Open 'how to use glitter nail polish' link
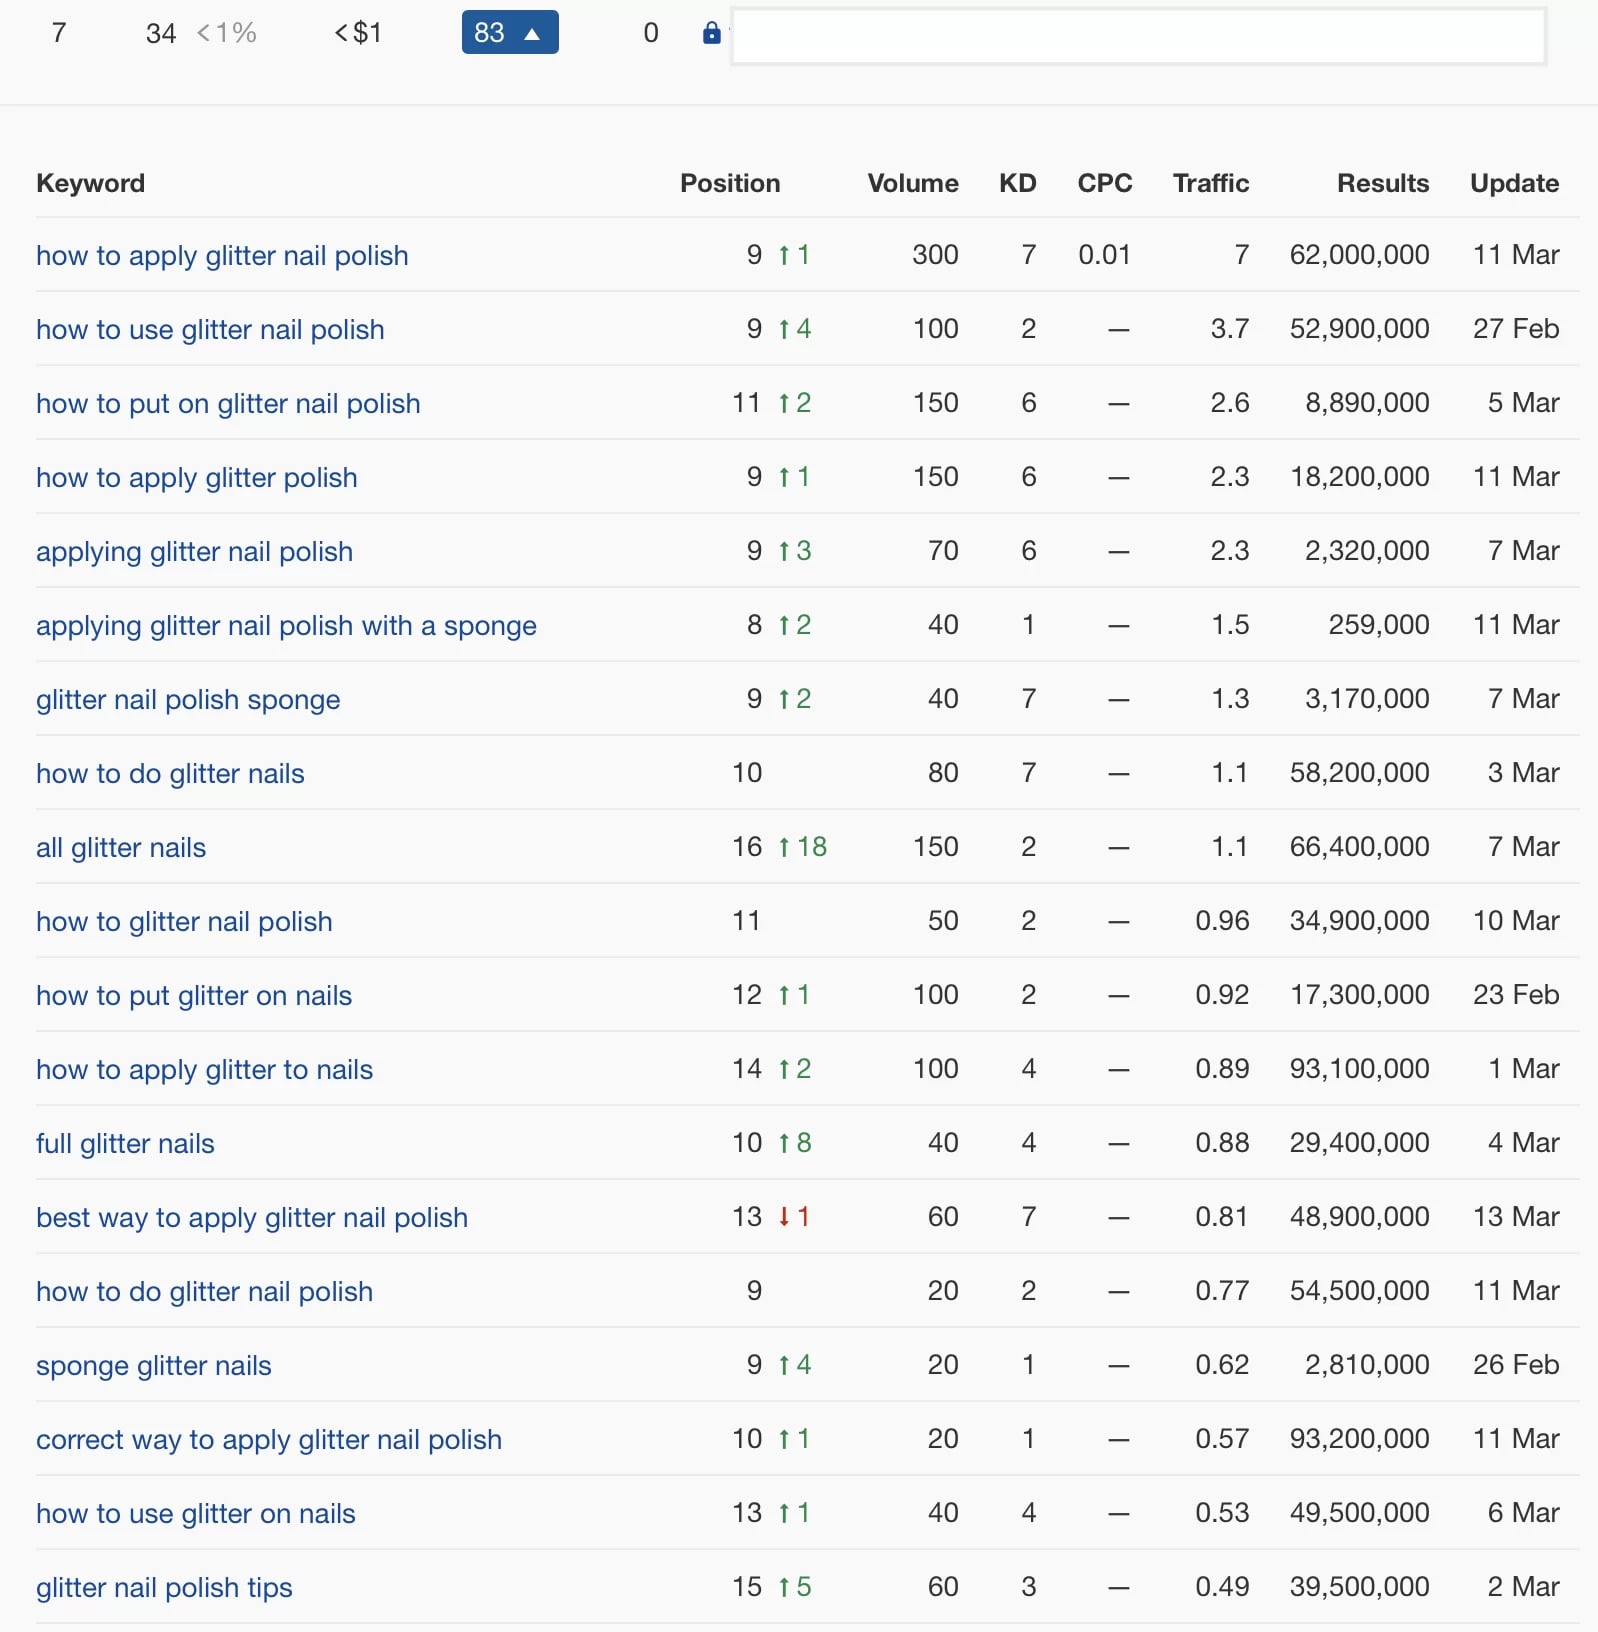Screen dimensions: 1598x1632 click(210, 330)
